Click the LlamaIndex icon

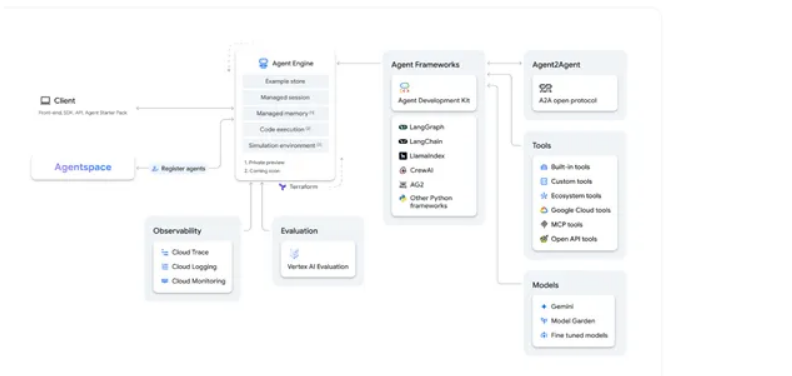(x=403, y=156)
